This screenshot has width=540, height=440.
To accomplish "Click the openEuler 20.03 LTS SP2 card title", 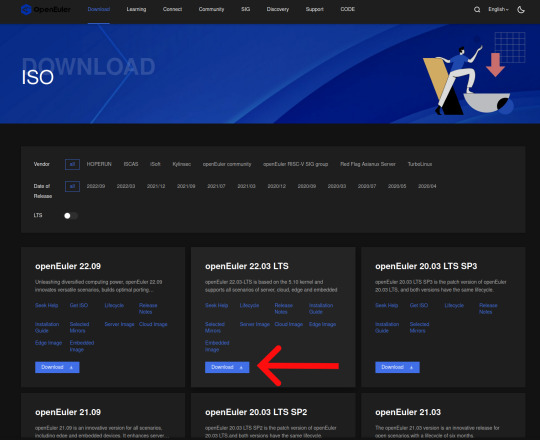I will [256, 412].
